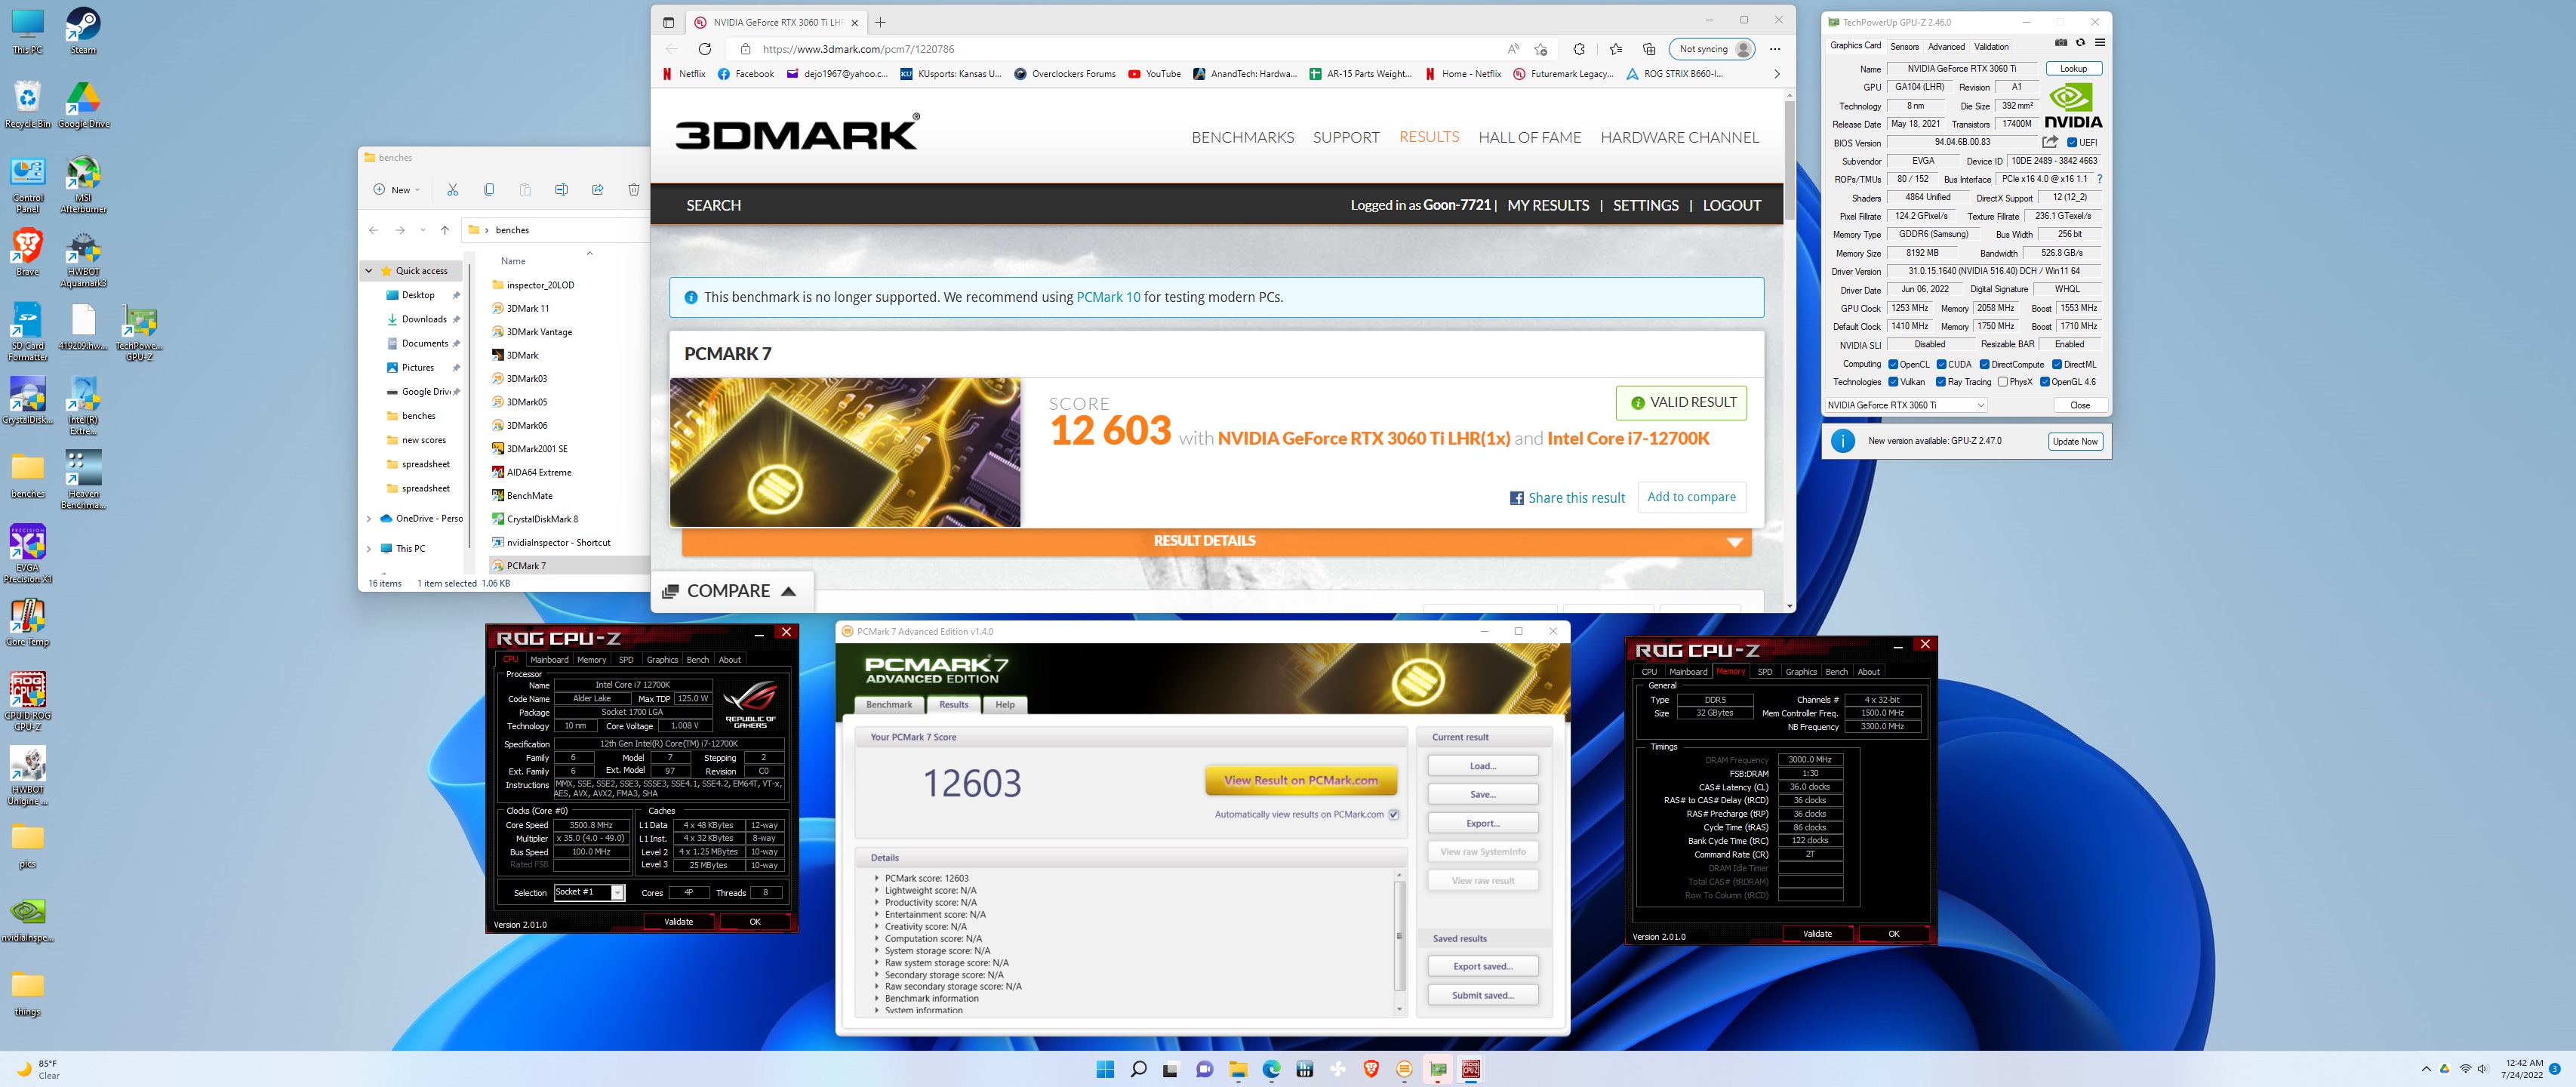
Task: Switch to Benchmark tab in PCMark 7
Action: point(889,705)
